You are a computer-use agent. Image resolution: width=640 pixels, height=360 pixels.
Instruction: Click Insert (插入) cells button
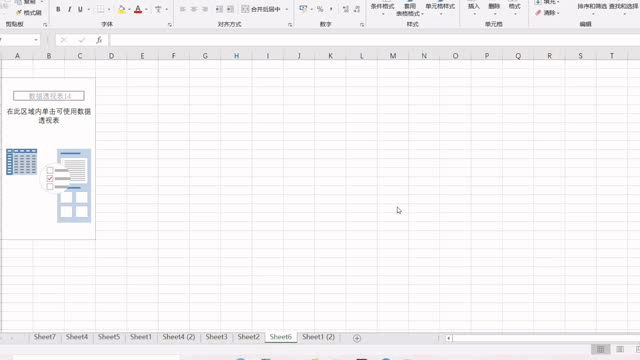click(x=474, y=7)
